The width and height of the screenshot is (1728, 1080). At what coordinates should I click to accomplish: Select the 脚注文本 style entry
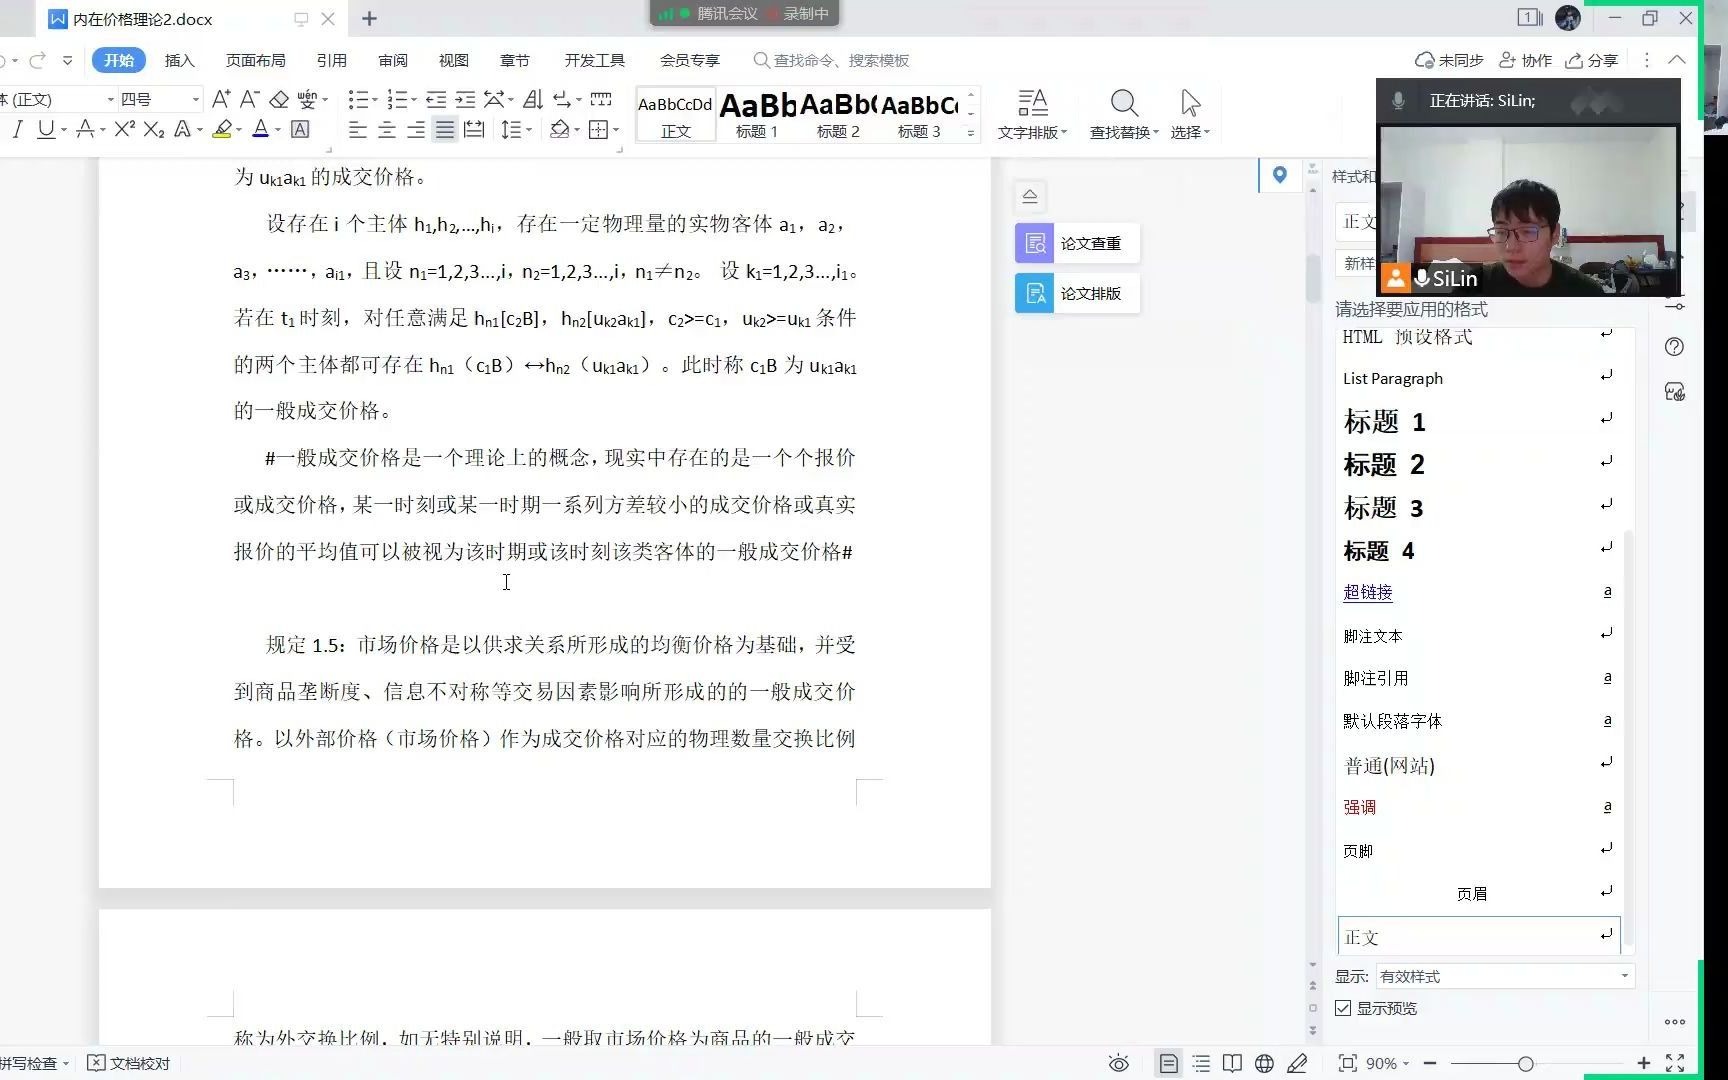pos(1477,636)
